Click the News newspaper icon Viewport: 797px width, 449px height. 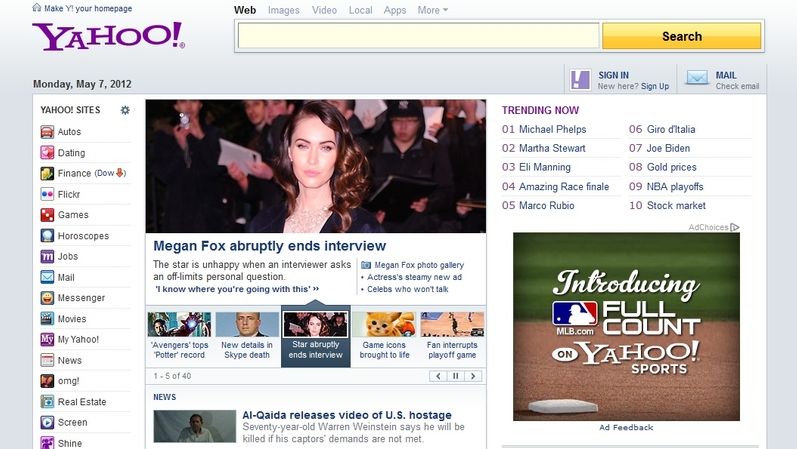47,360
